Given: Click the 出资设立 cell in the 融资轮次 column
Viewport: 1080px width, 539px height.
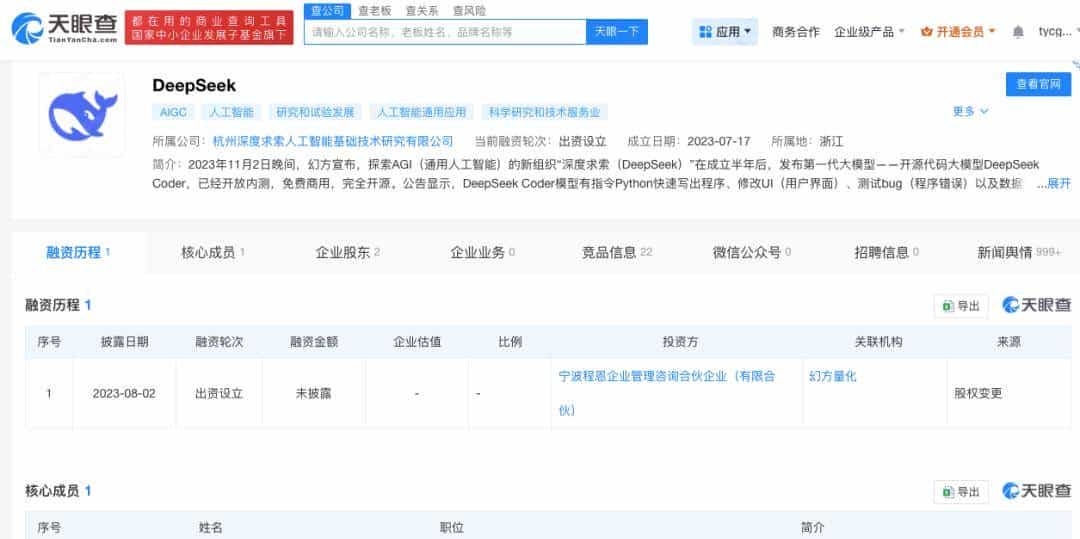Looking at the screenshot, I should click(219, 394).
